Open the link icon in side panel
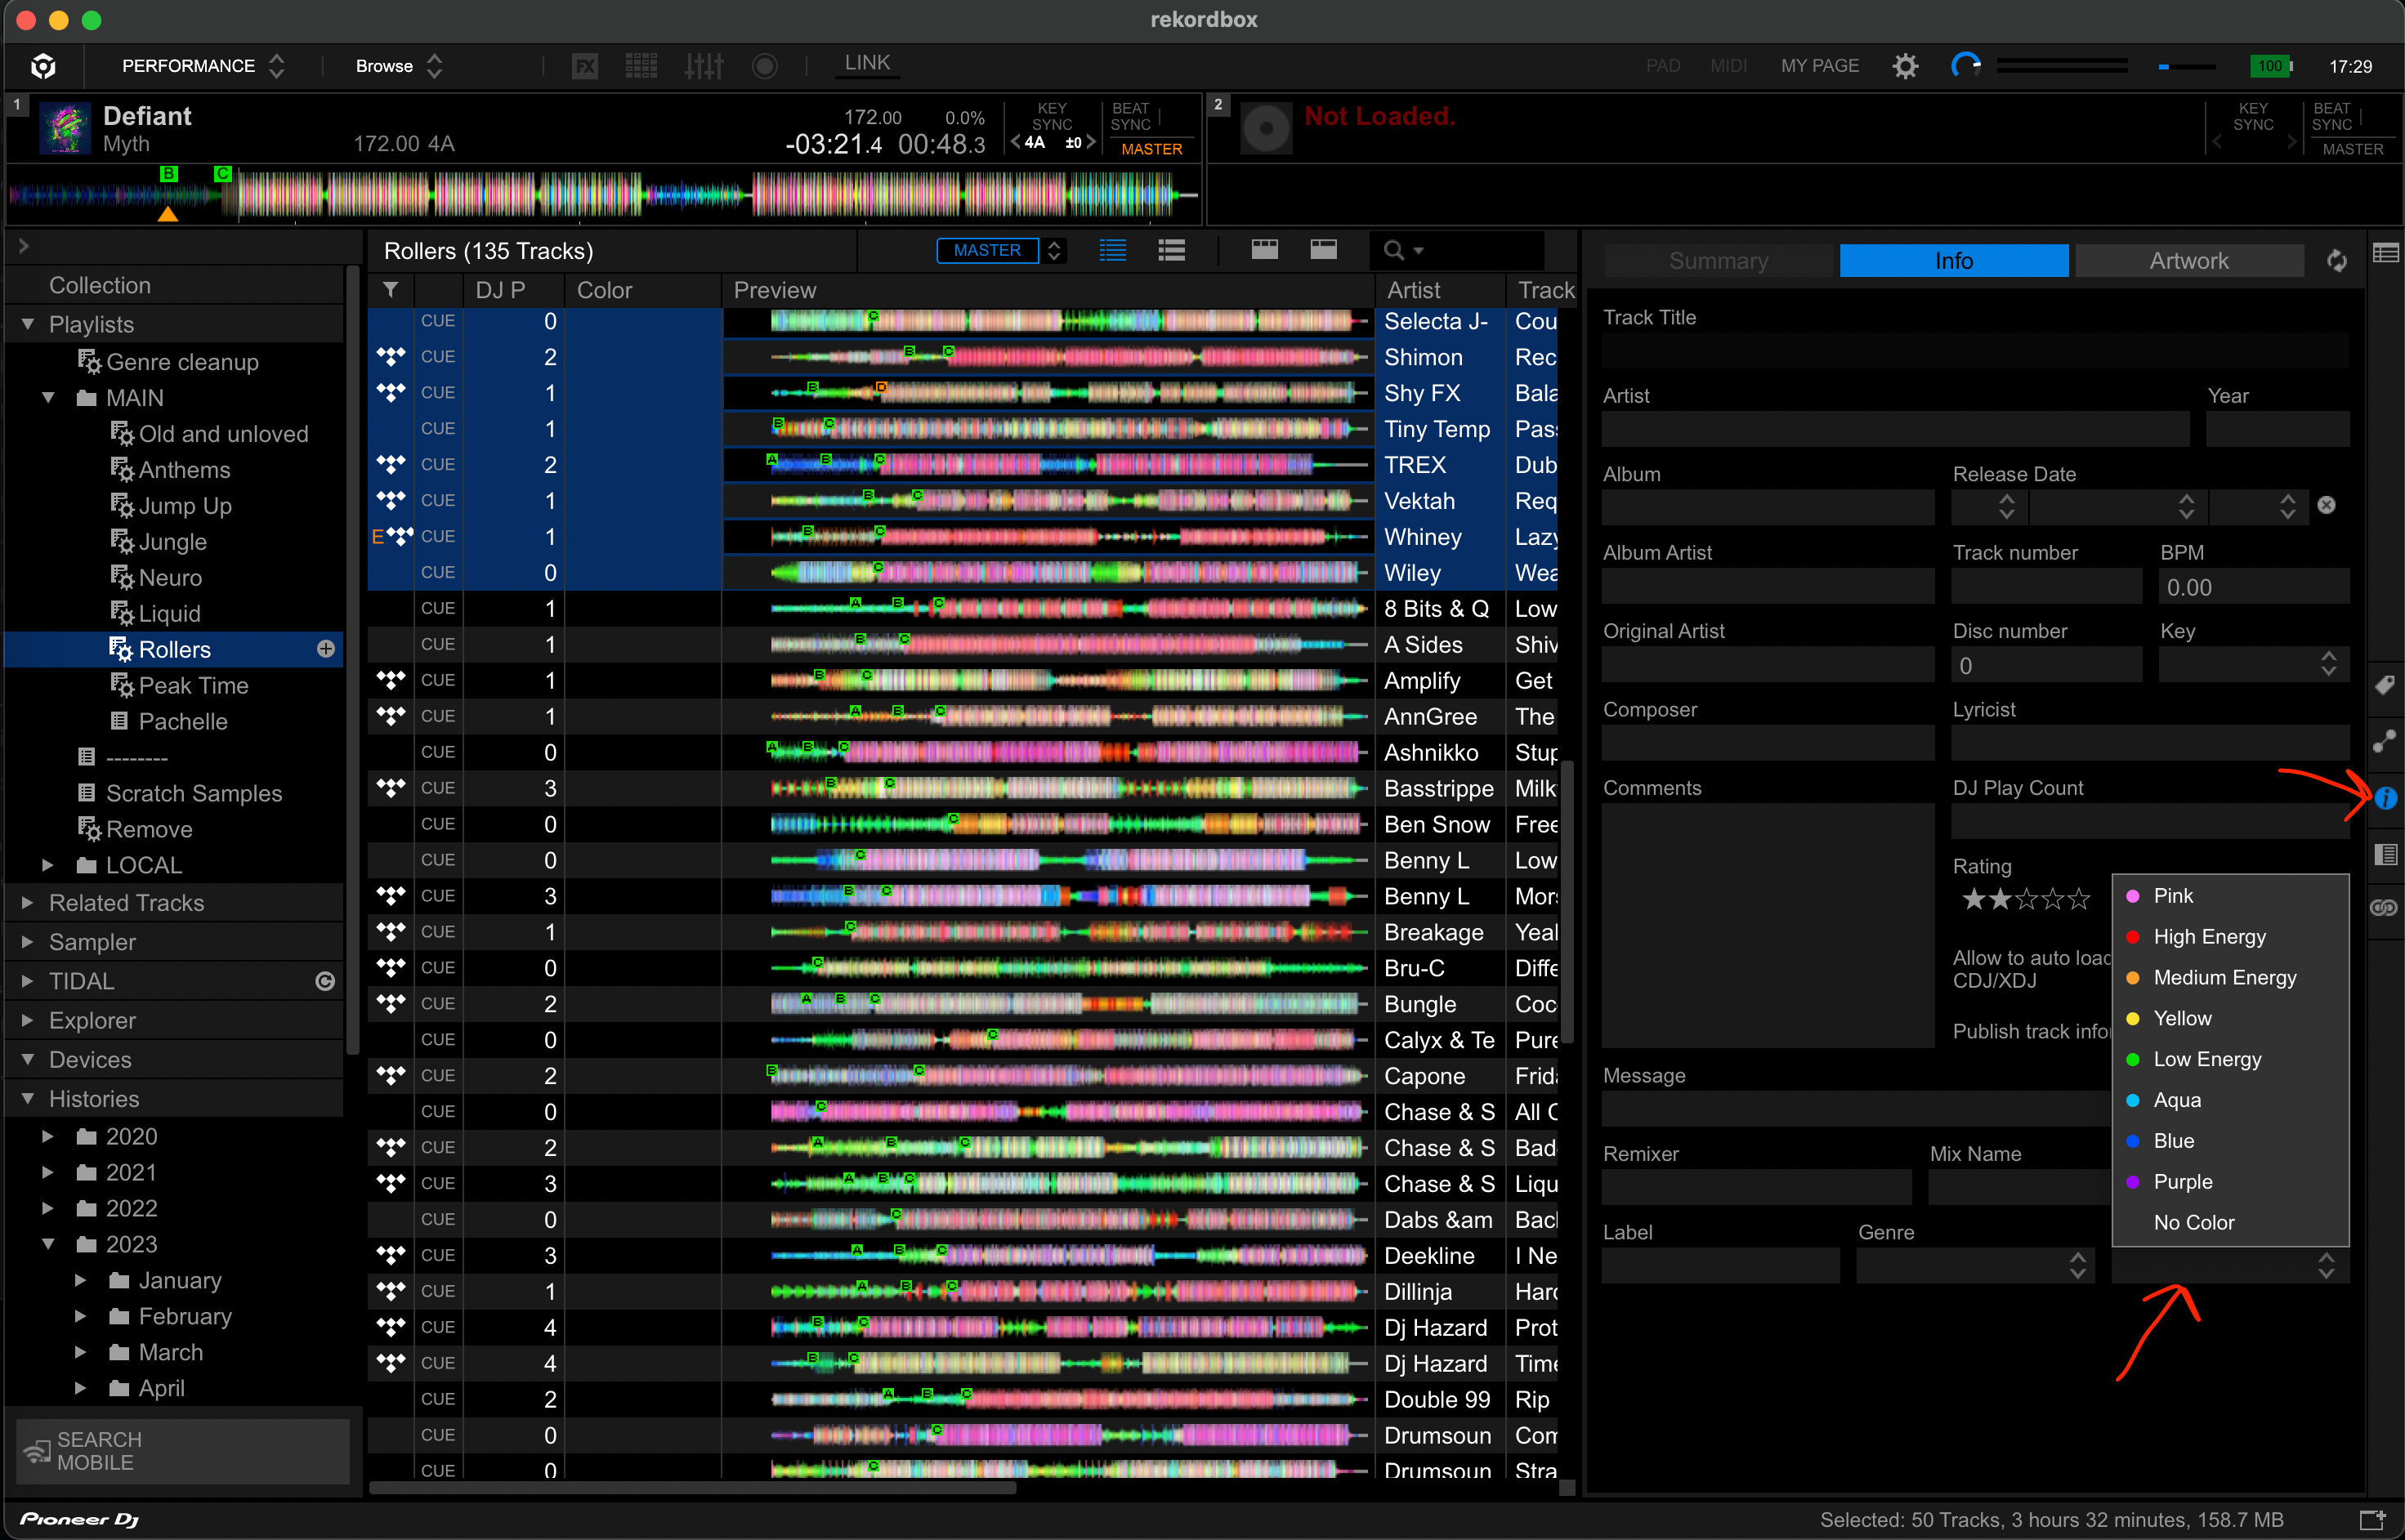 [2385, 908]
